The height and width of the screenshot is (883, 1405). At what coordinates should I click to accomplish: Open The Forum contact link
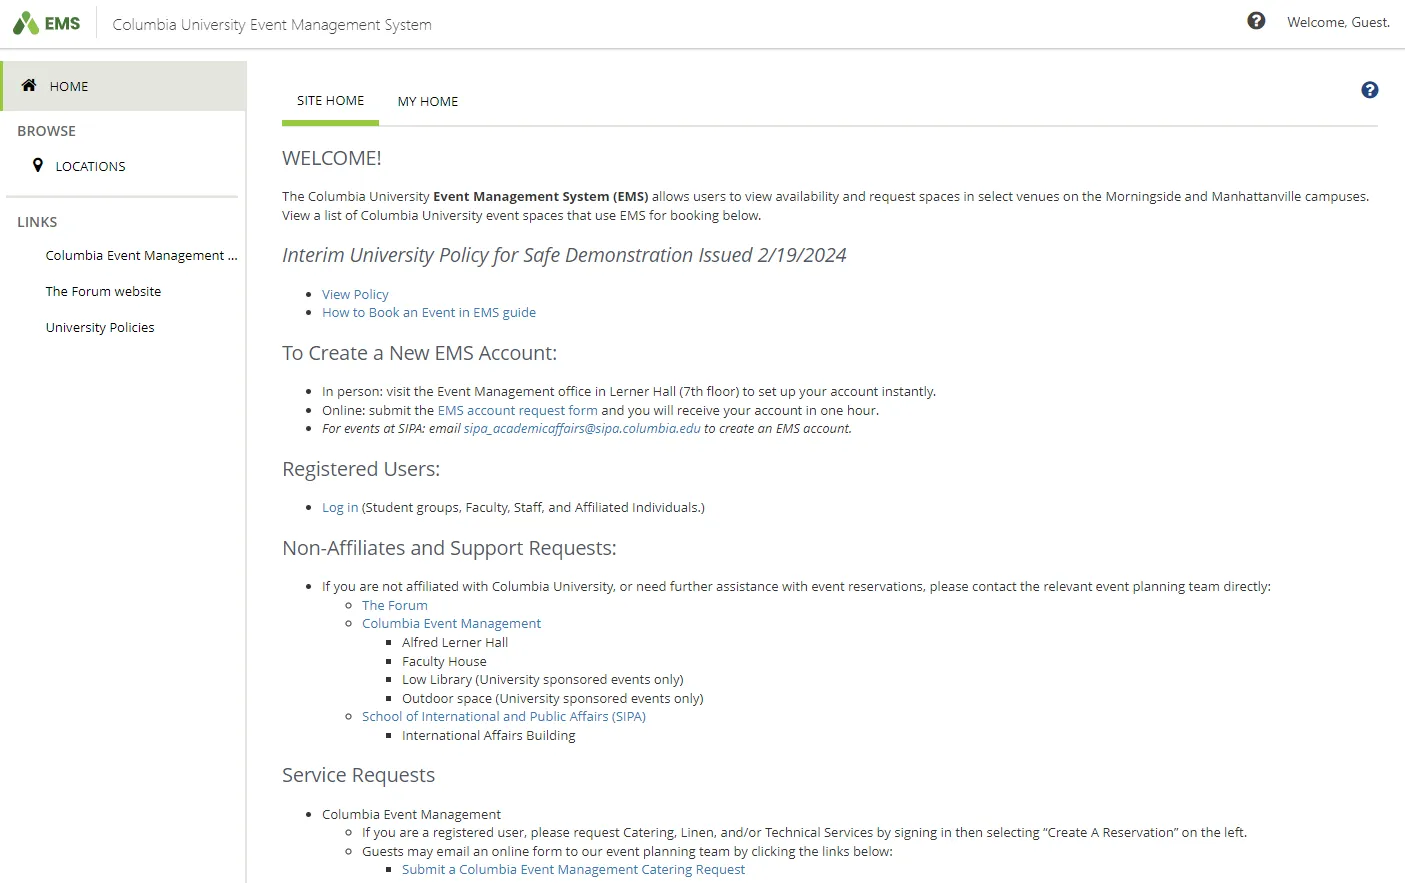click(394, 605)
